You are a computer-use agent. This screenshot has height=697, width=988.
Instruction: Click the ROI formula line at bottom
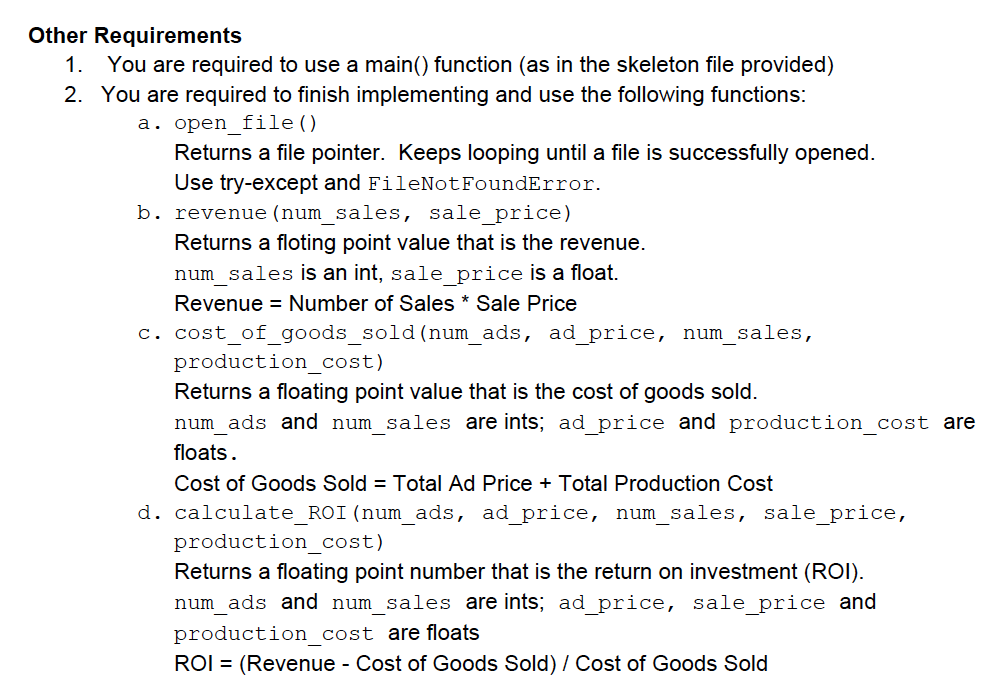[471, 663]
